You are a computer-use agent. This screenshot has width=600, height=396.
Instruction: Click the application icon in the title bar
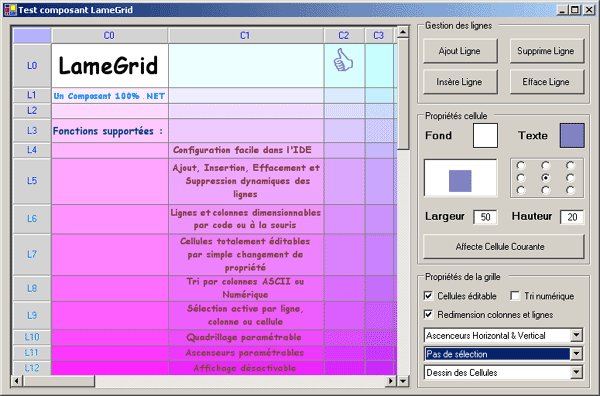10,10
